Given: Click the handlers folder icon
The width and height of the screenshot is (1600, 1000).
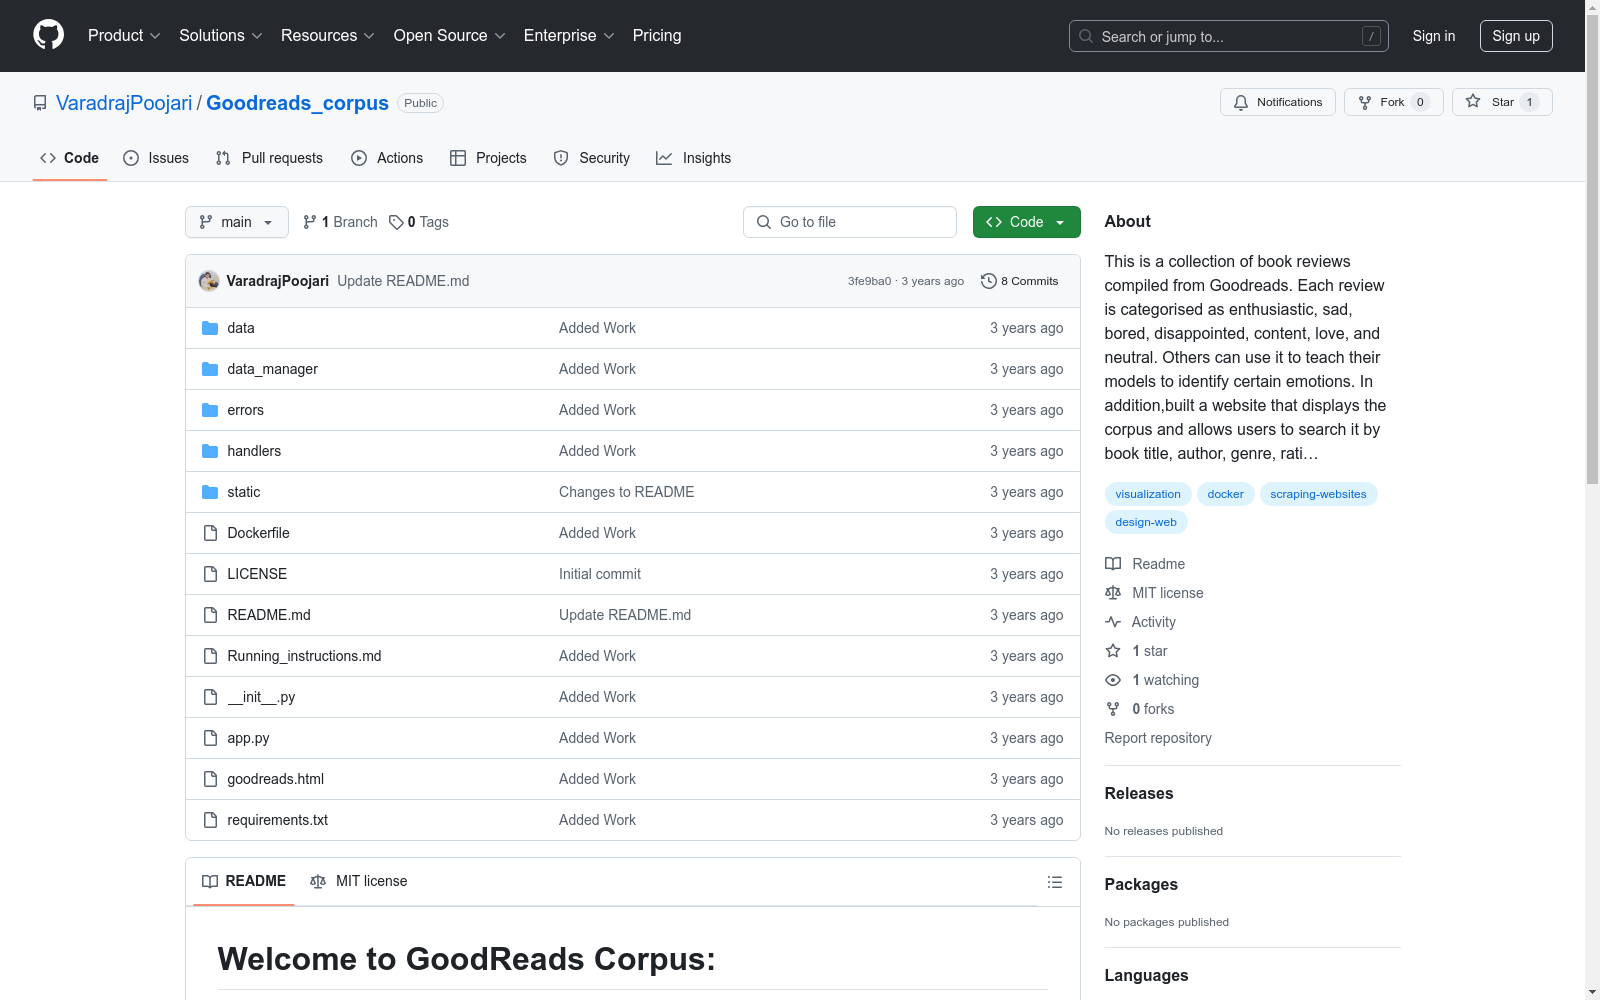Looking at the screenshot, I should 210,451.
